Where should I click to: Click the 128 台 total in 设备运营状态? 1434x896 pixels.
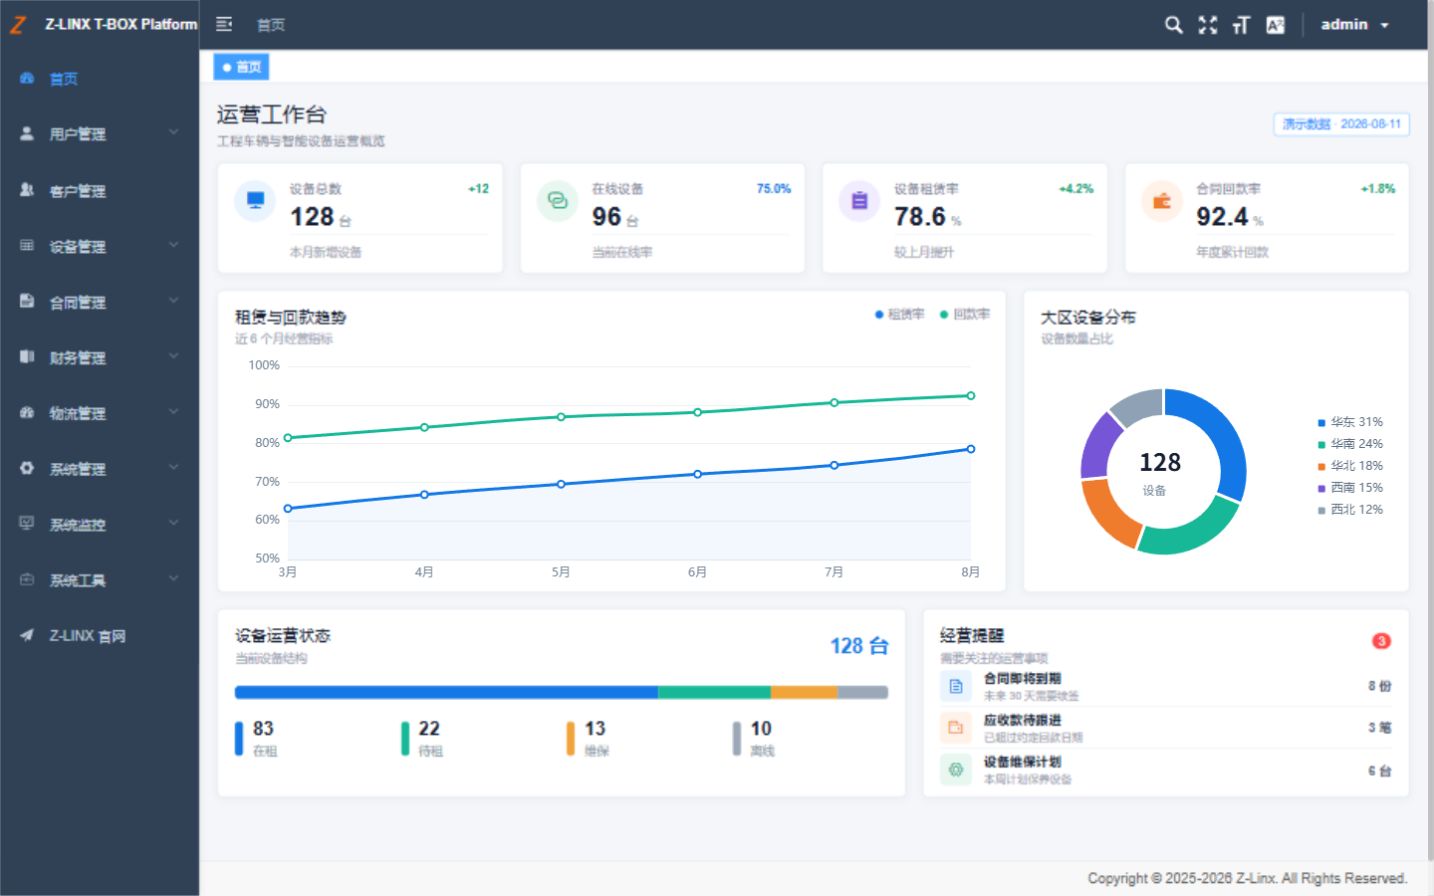click(x=859, y=646)
